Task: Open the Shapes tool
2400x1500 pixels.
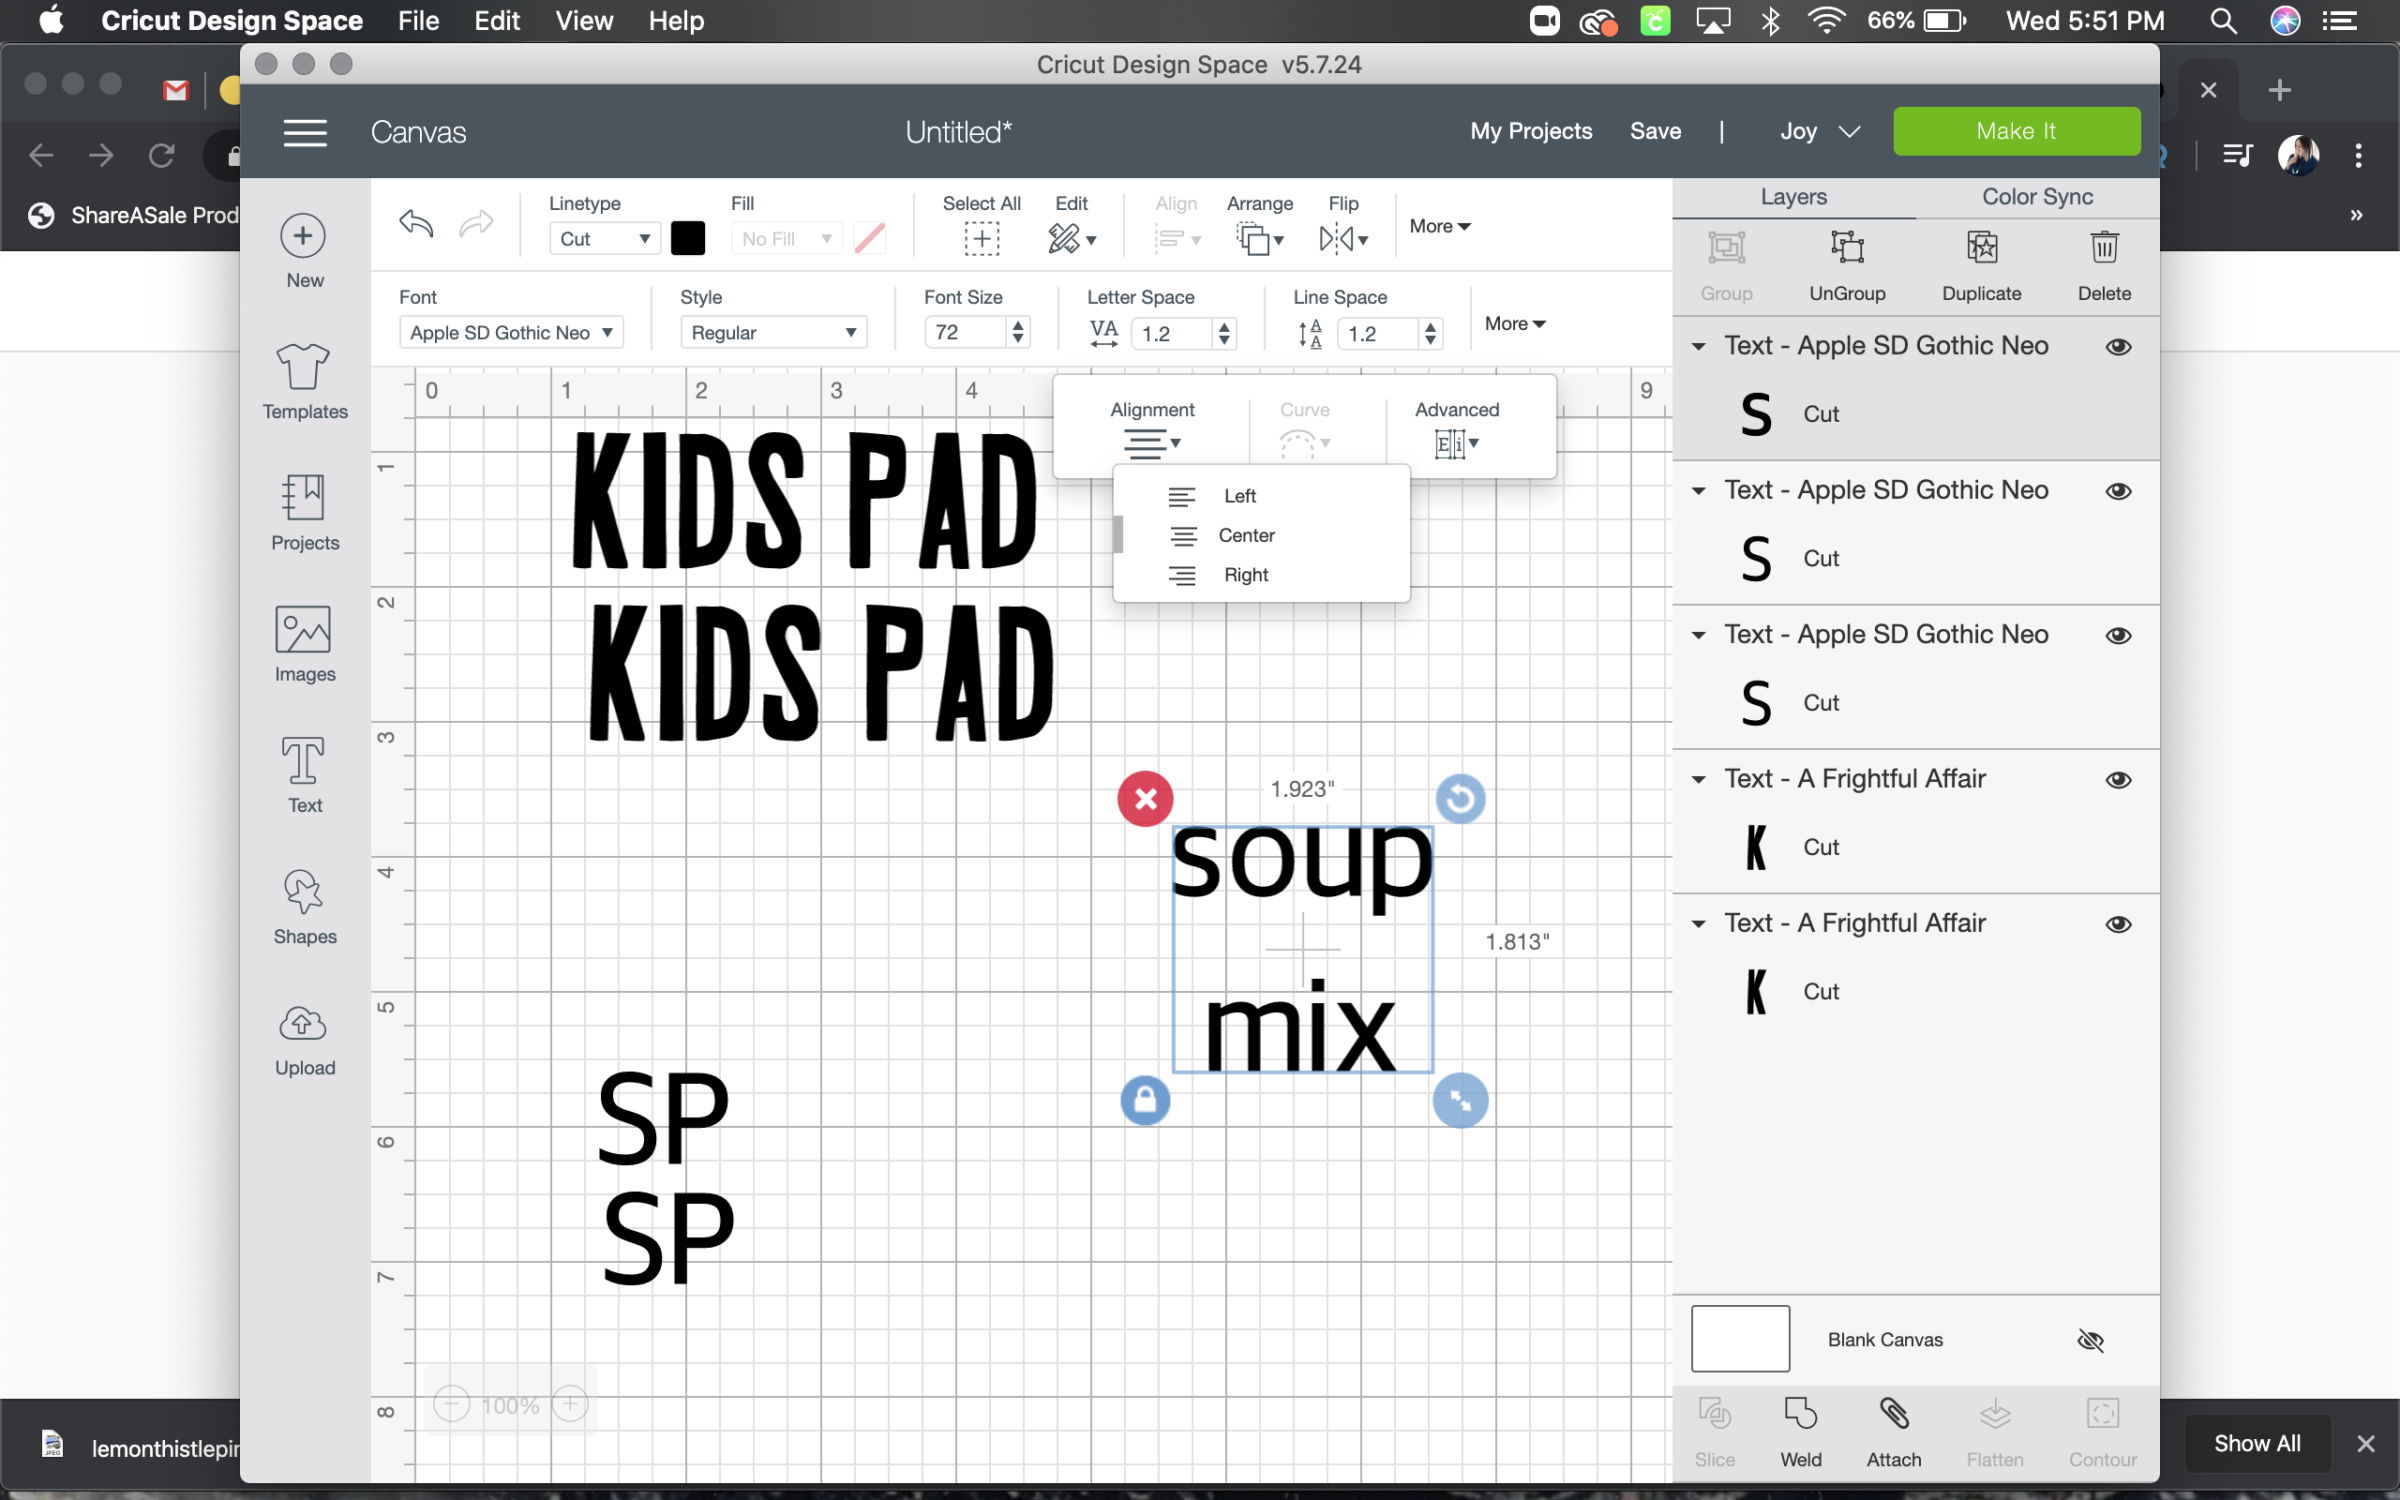Action: [x=303, y=892]
